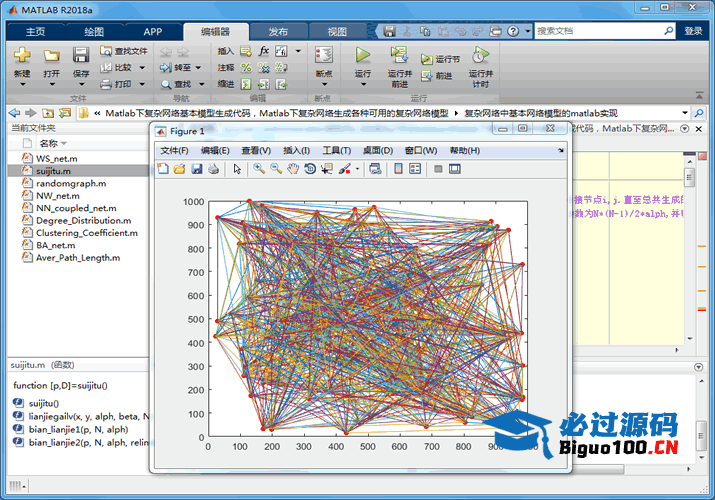
Task: Select the Edit Plot arrow tool
Action: click(237, 169)
